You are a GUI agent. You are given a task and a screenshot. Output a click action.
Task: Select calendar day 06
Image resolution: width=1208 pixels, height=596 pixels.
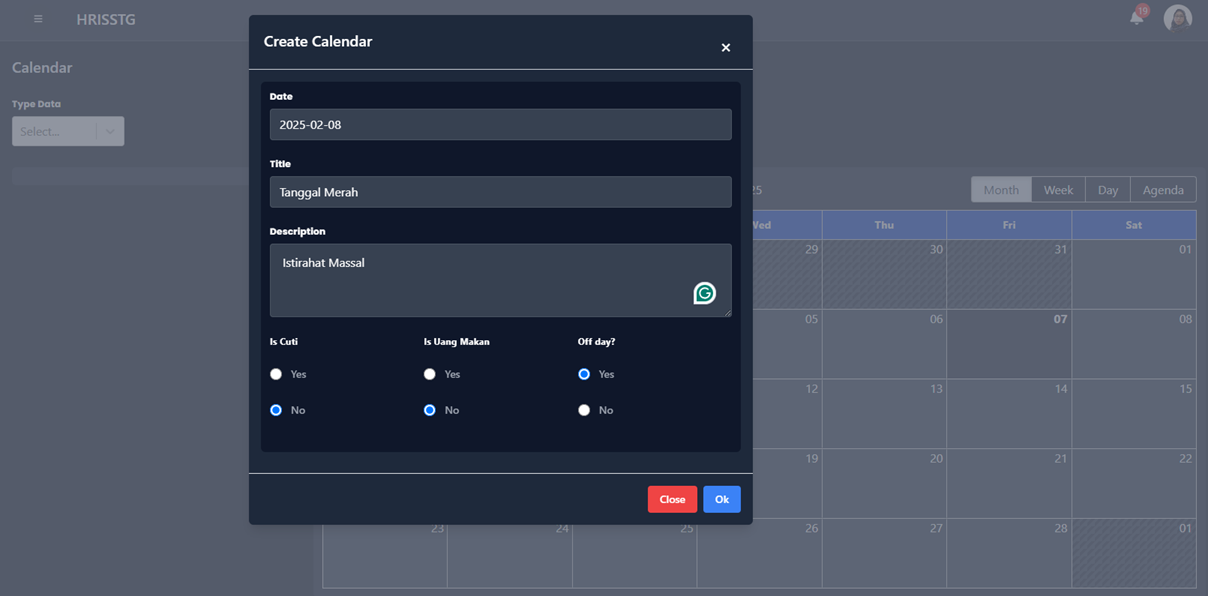[884, 344]
